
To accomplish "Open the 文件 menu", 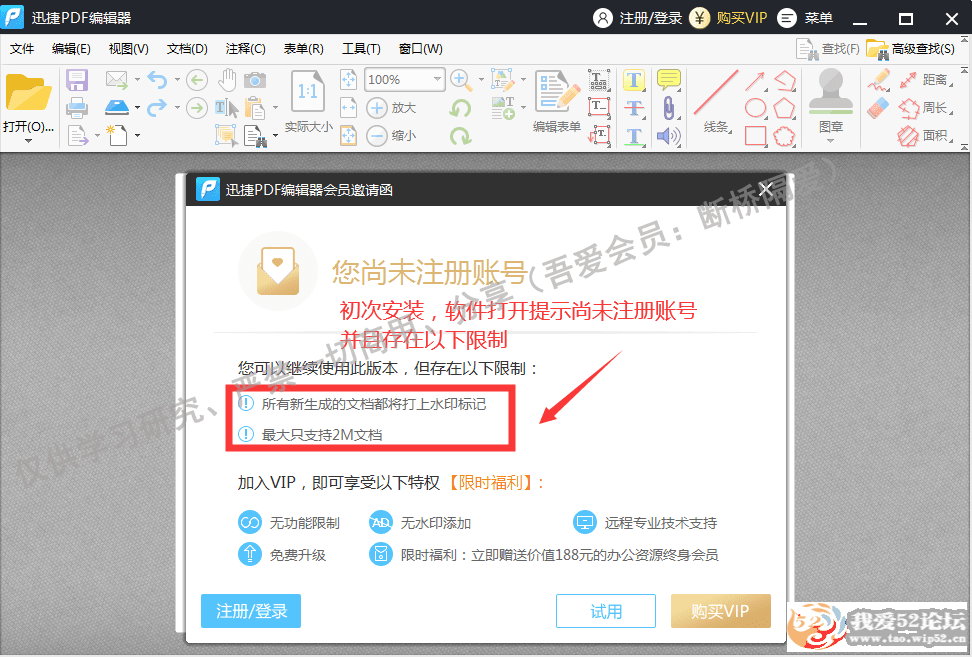I will (22, 49).
